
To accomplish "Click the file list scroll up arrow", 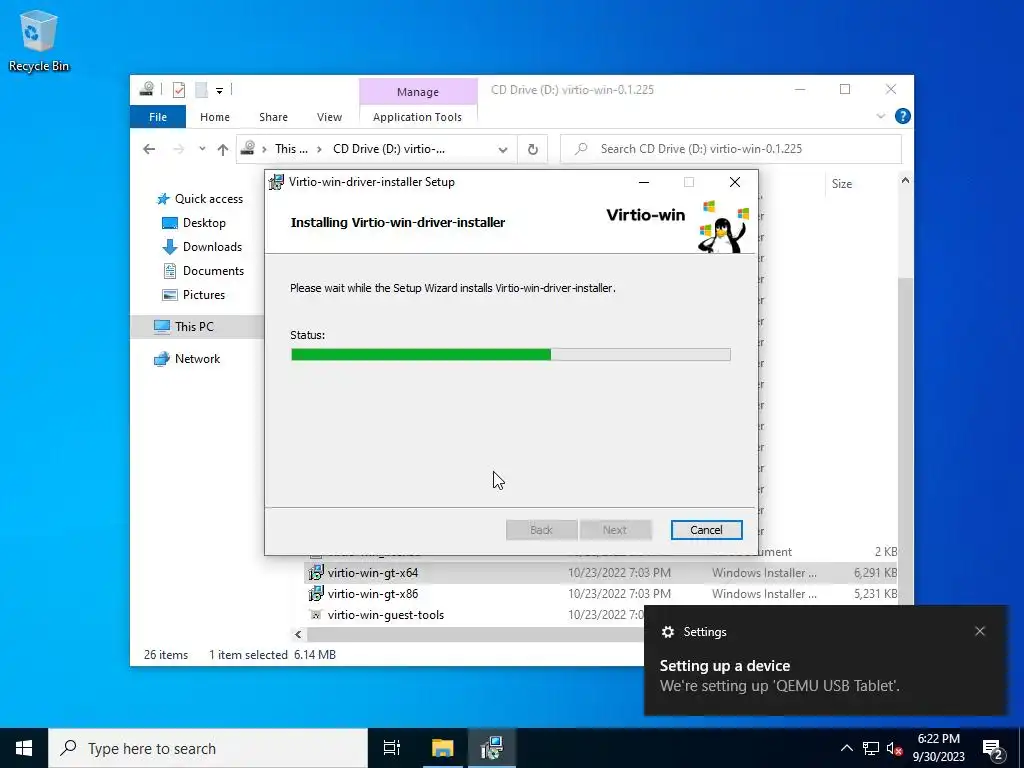I will [905, 180].
